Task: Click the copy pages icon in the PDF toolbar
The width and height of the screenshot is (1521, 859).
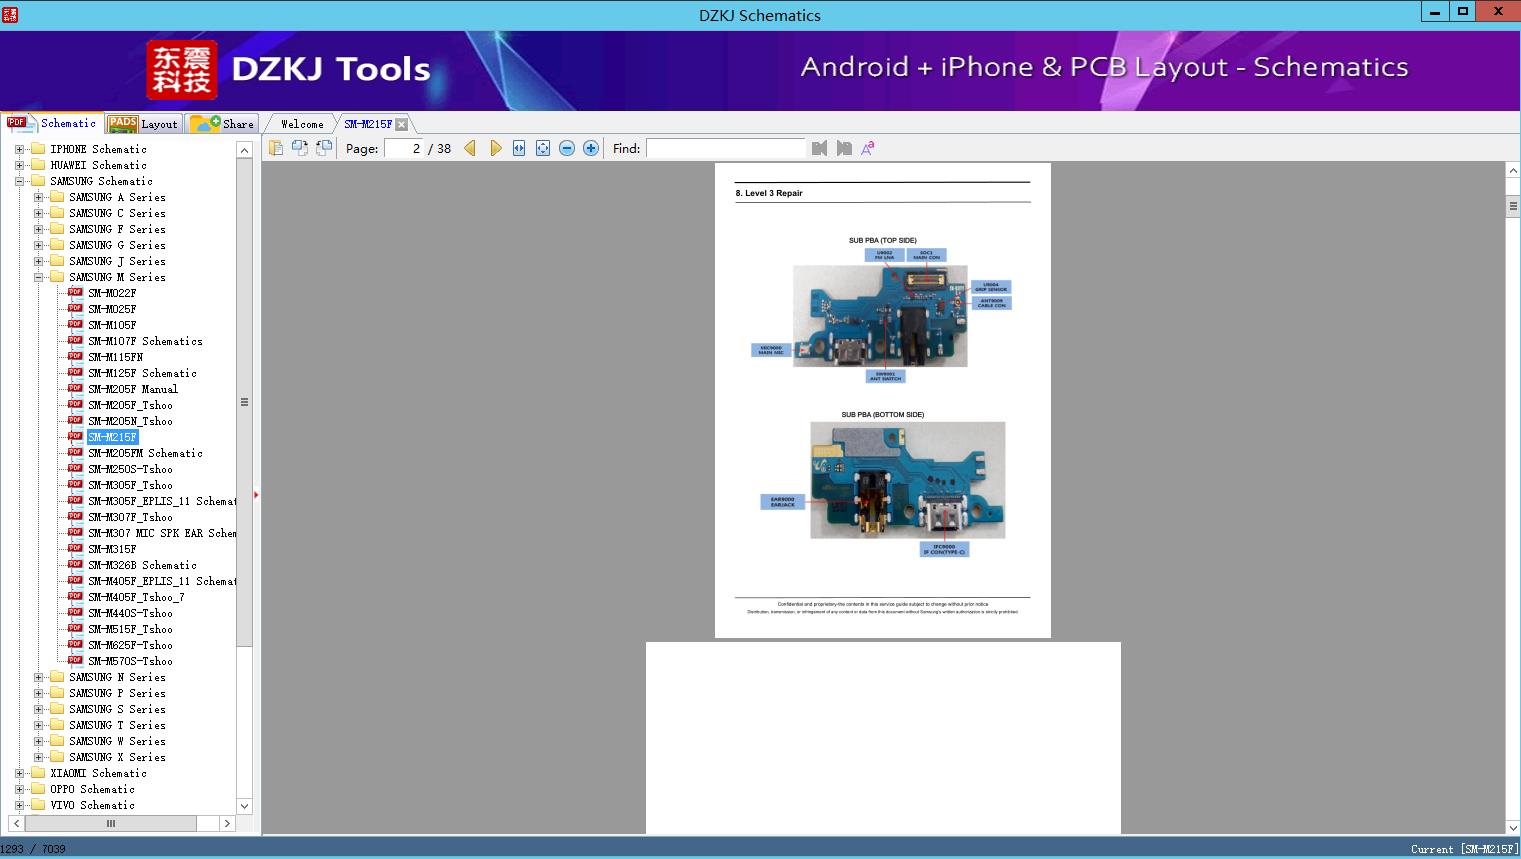Action: tap(276, 148)
